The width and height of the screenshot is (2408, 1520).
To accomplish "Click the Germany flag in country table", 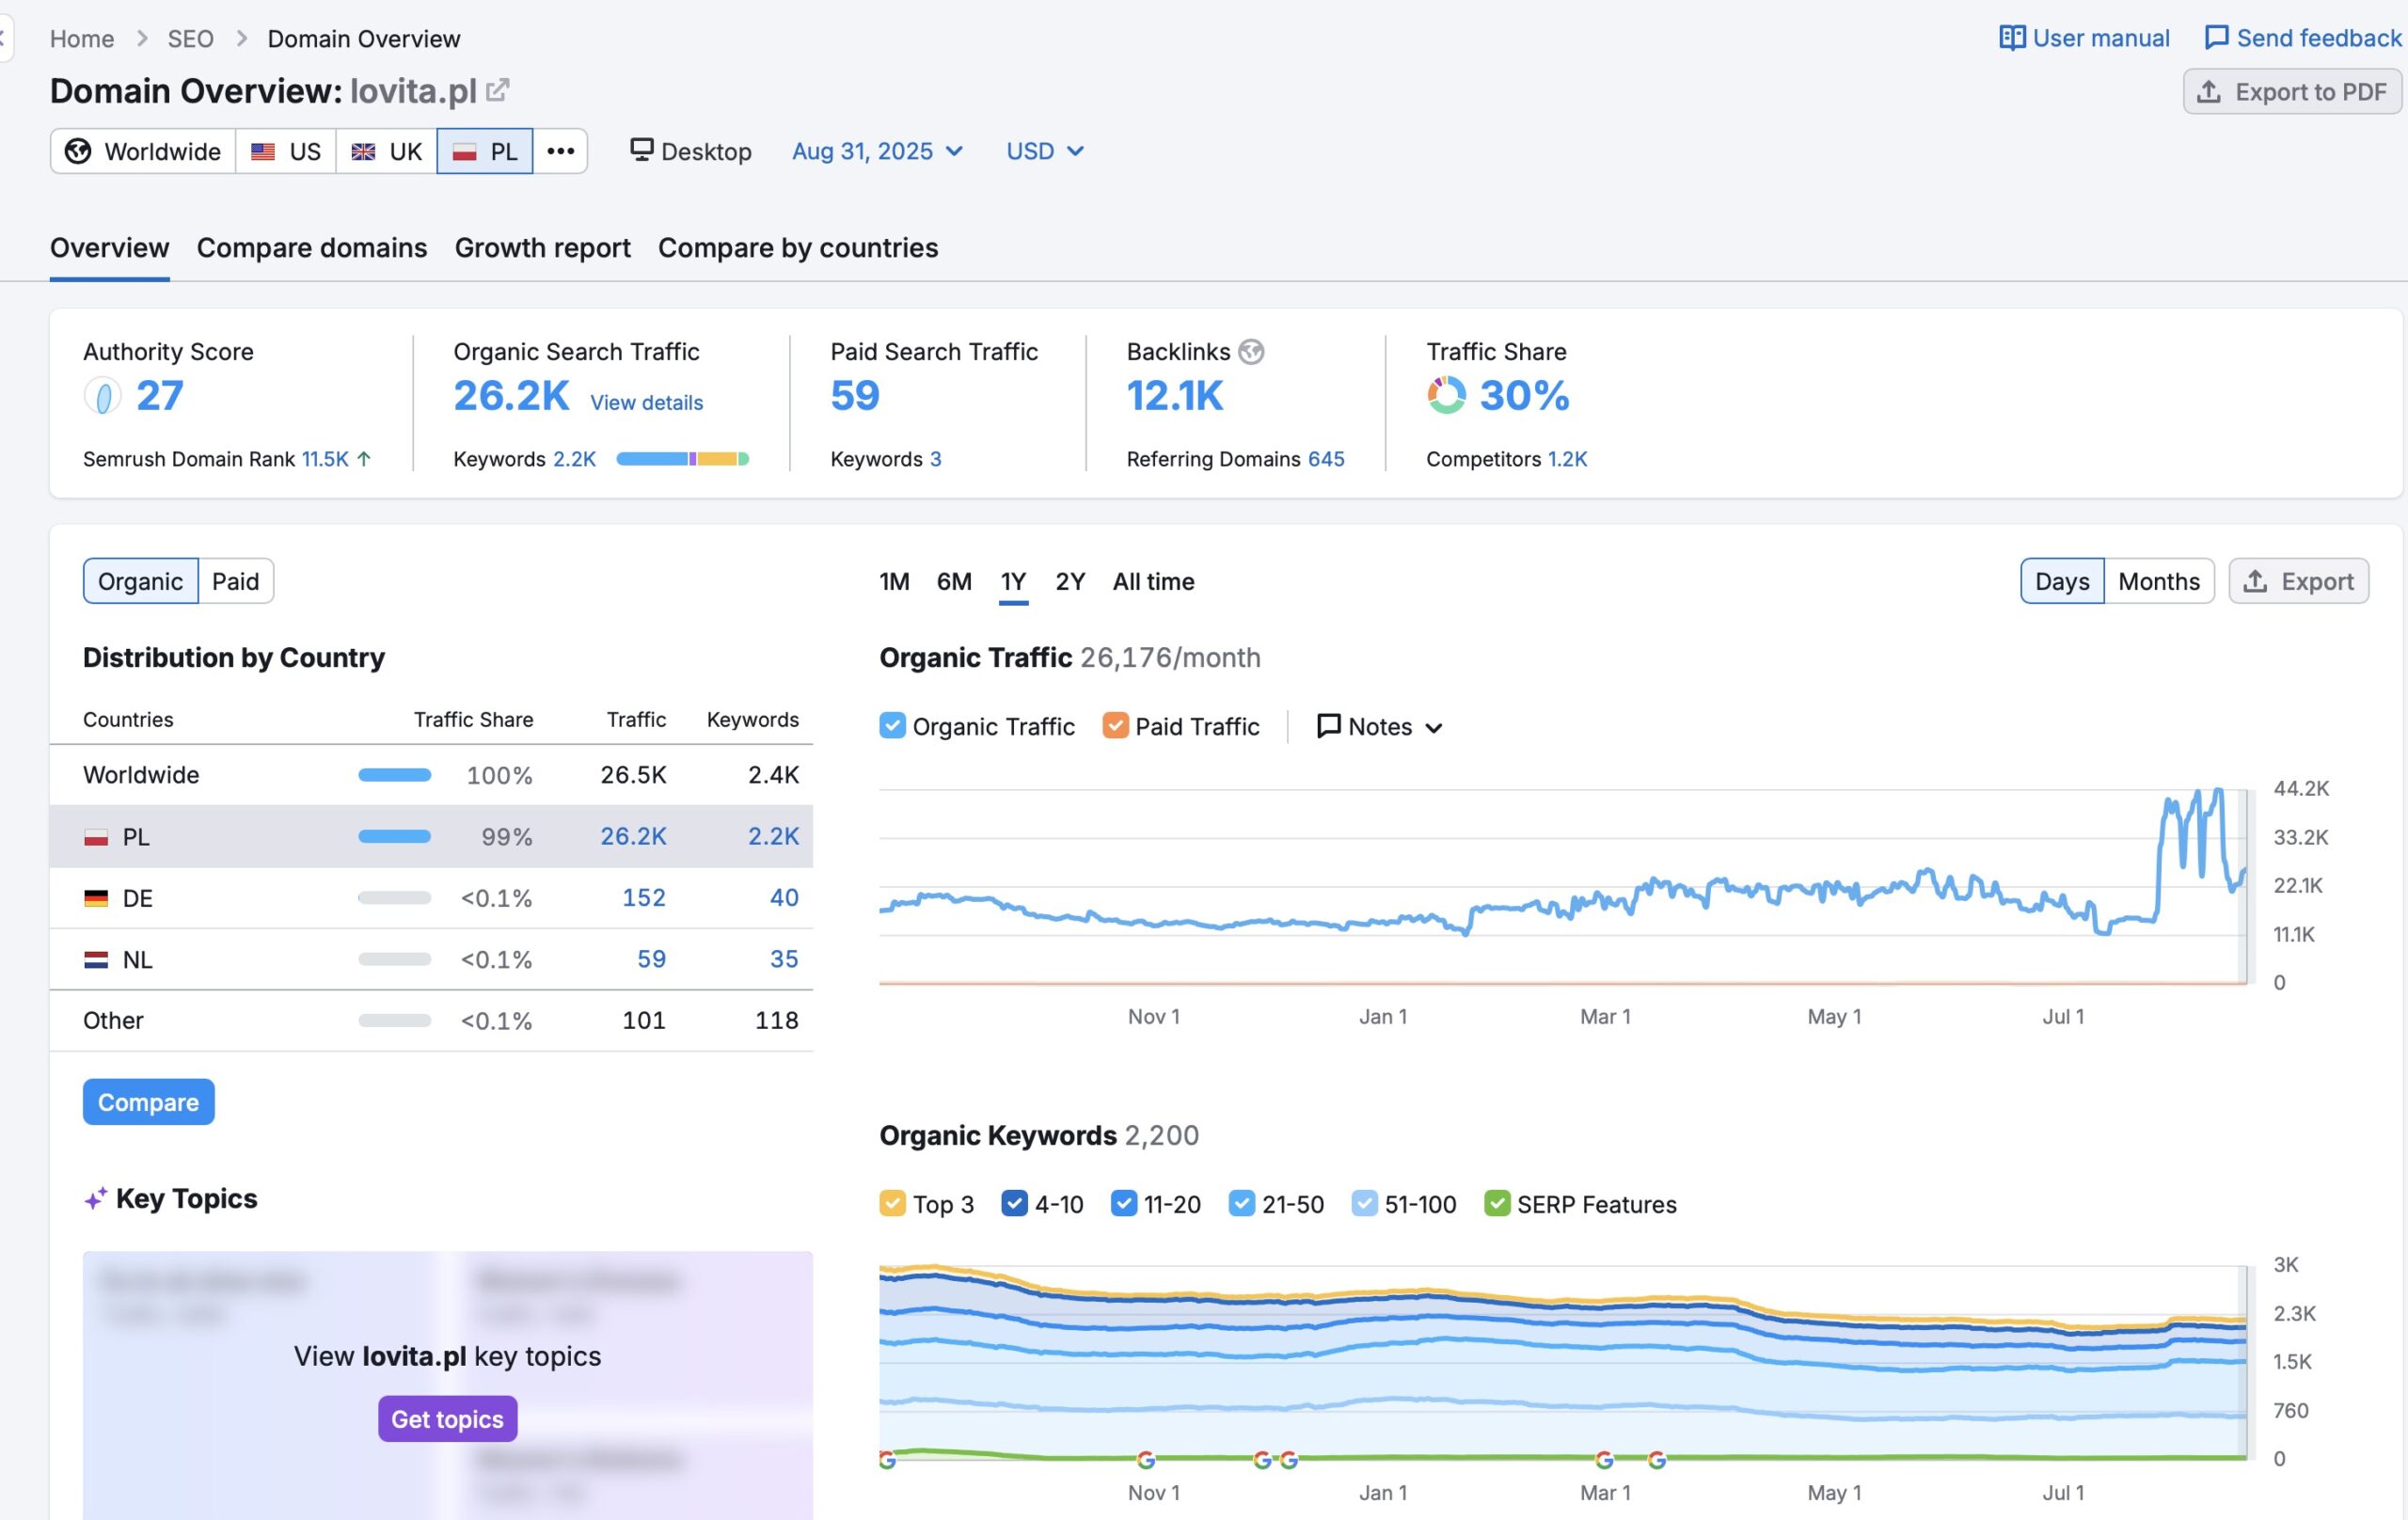I will 96,898.
